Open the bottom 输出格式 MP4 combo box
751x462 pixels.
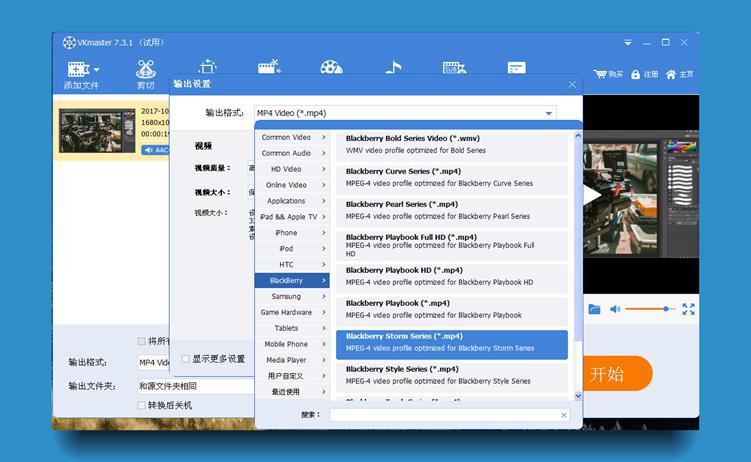coord(154,362)
